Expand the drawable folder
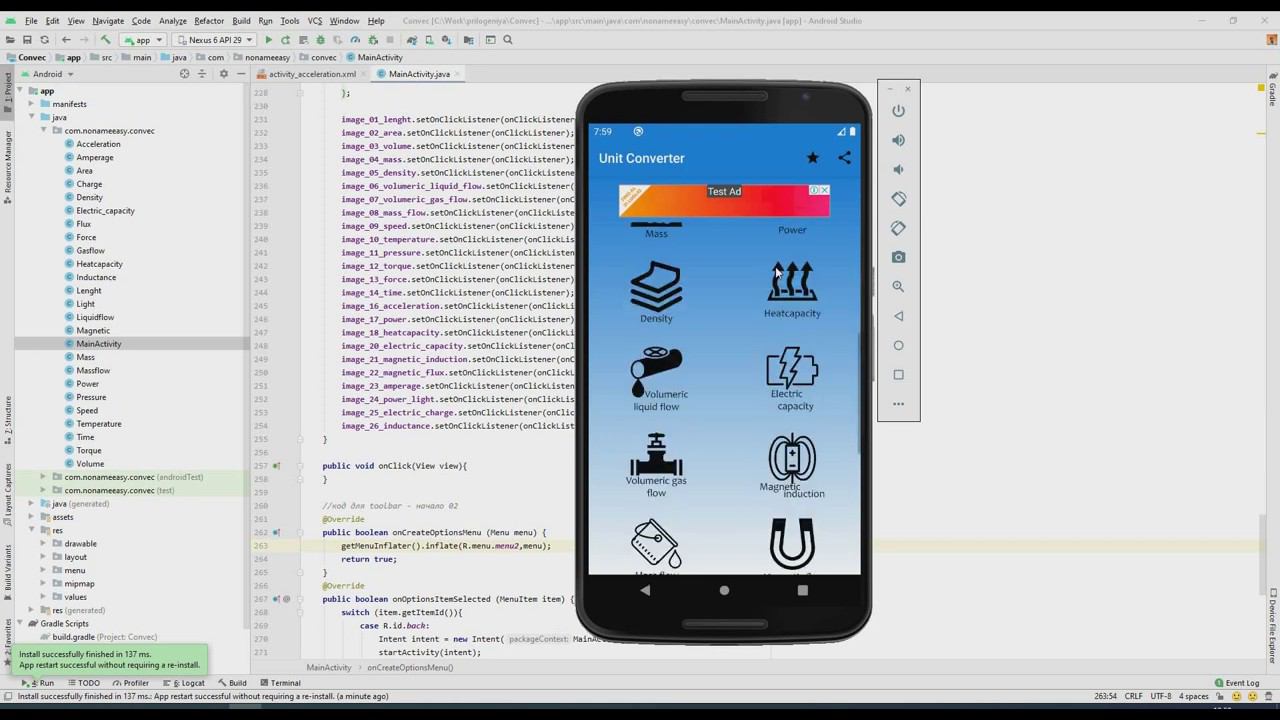 (x=43, y=544)
